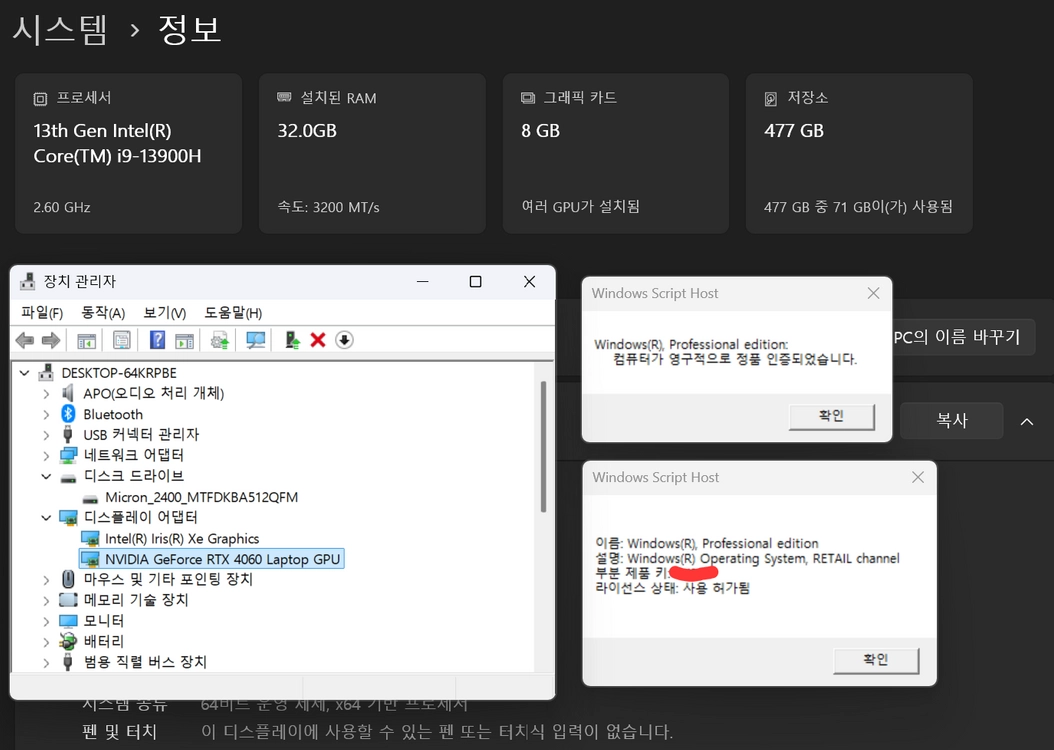Open the 보기(V) menu
Screen dimensions: 1054x750
165,312
